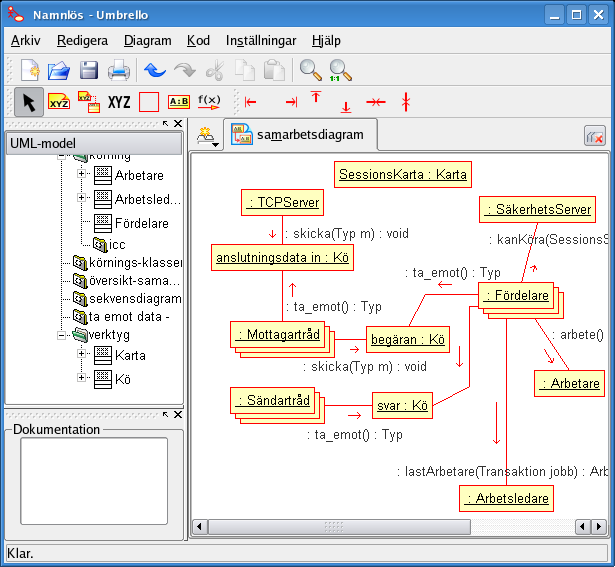The height and width of the screenshot is (567, 615).
Task: Select the anslutningsdata in : Kö object
Action: coord(282,258)
